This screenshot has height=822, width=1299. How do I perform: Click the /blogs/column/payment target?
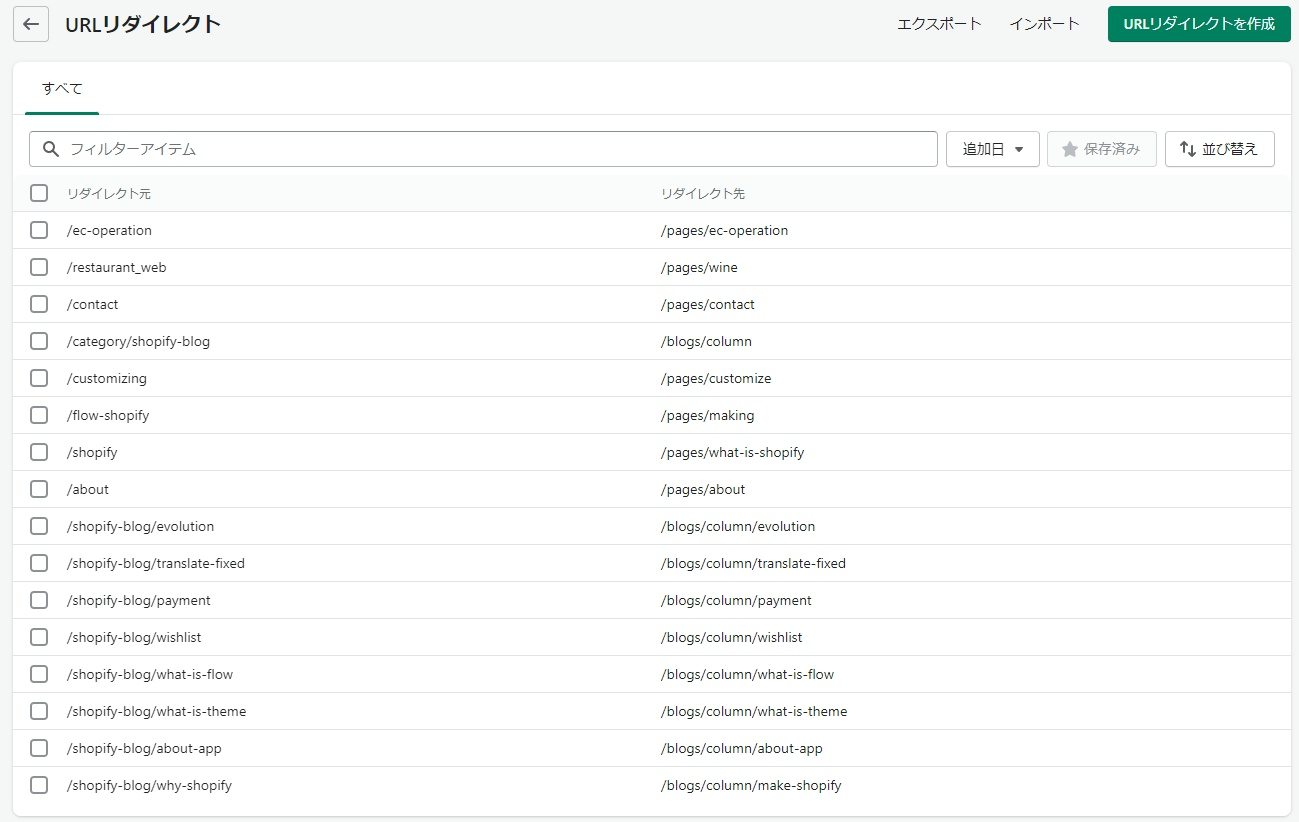(736, 600)
